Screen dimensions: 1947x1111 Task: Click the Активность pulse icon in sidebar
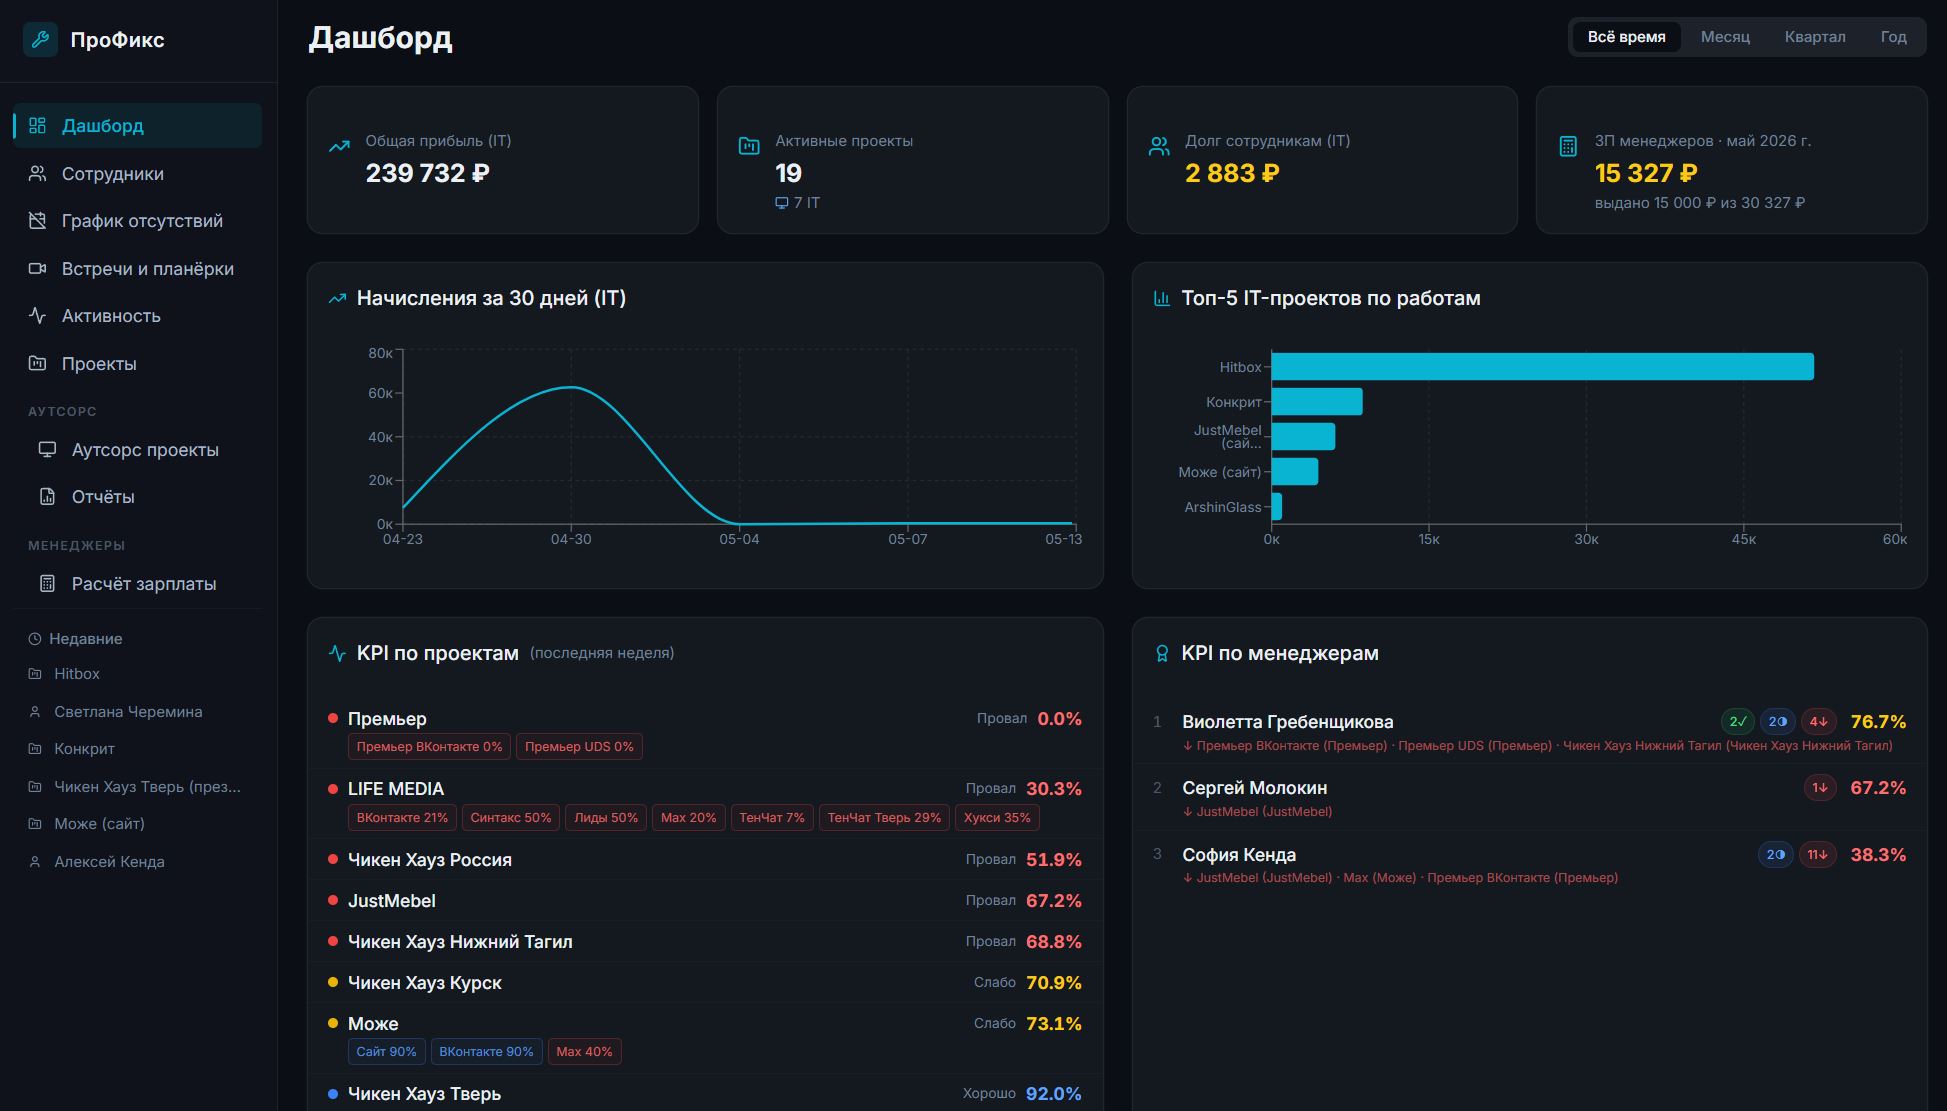coord(37,316)
